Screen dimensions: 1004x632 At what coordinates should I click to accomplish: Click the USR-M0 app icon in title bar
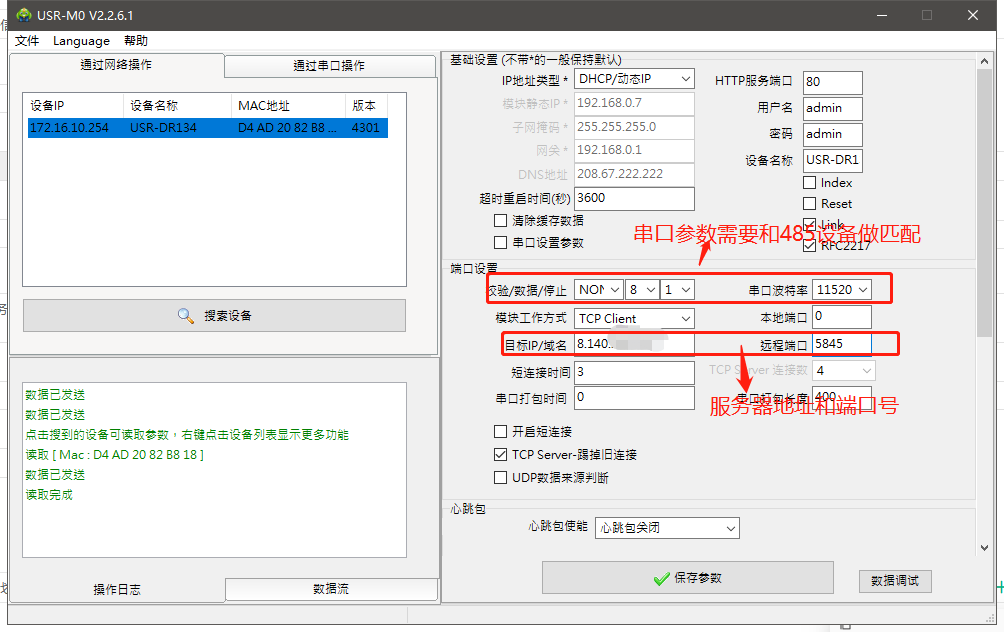24,15
